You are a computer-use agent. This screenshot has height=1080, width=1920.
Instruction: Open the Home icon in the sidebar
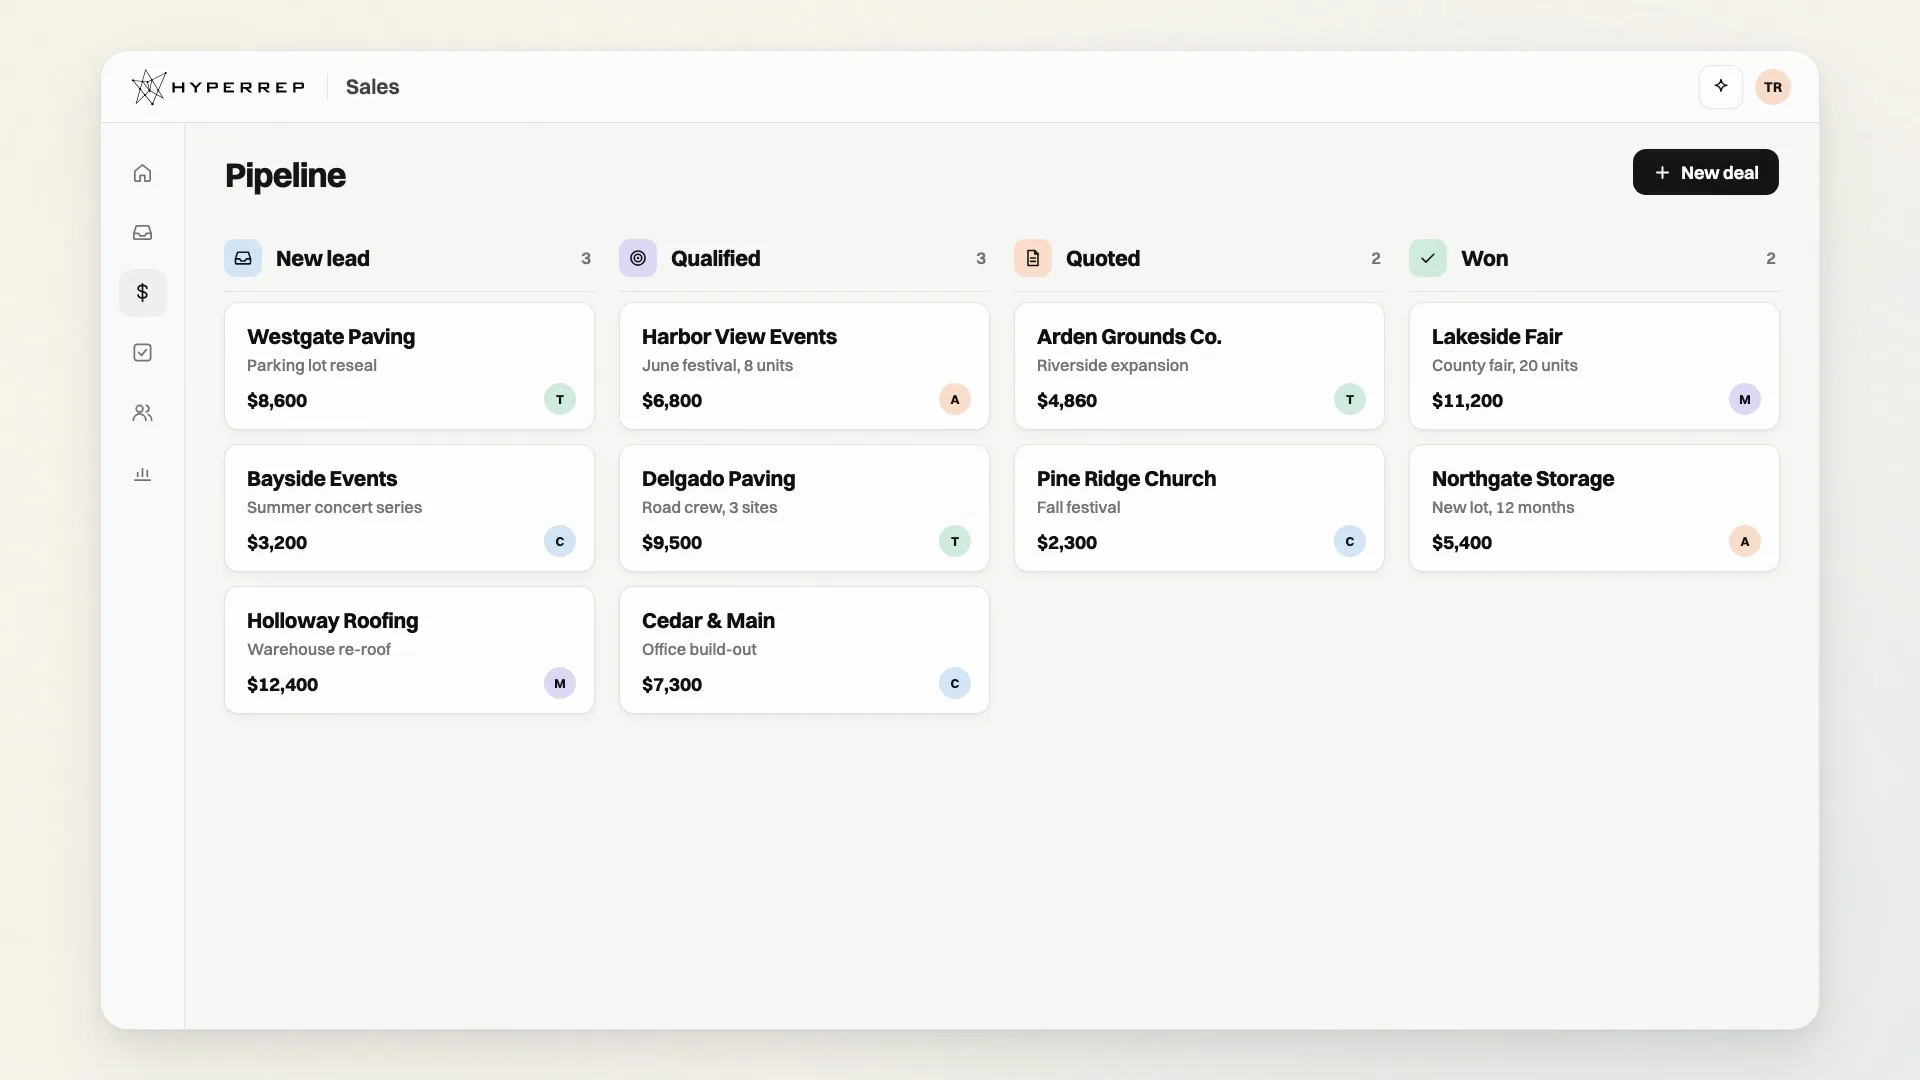142,173
